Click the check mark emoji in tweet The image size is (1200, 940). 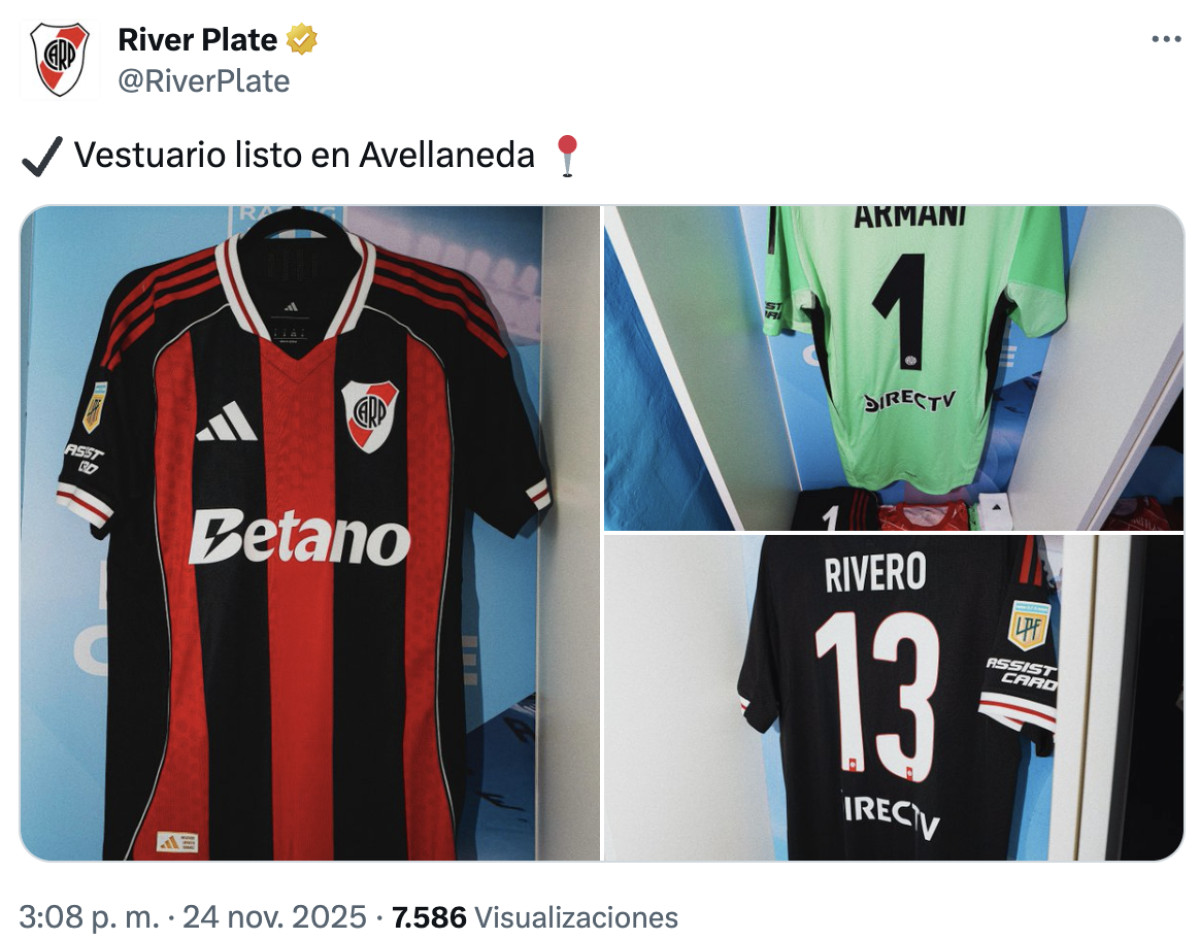tap(41, 155)
